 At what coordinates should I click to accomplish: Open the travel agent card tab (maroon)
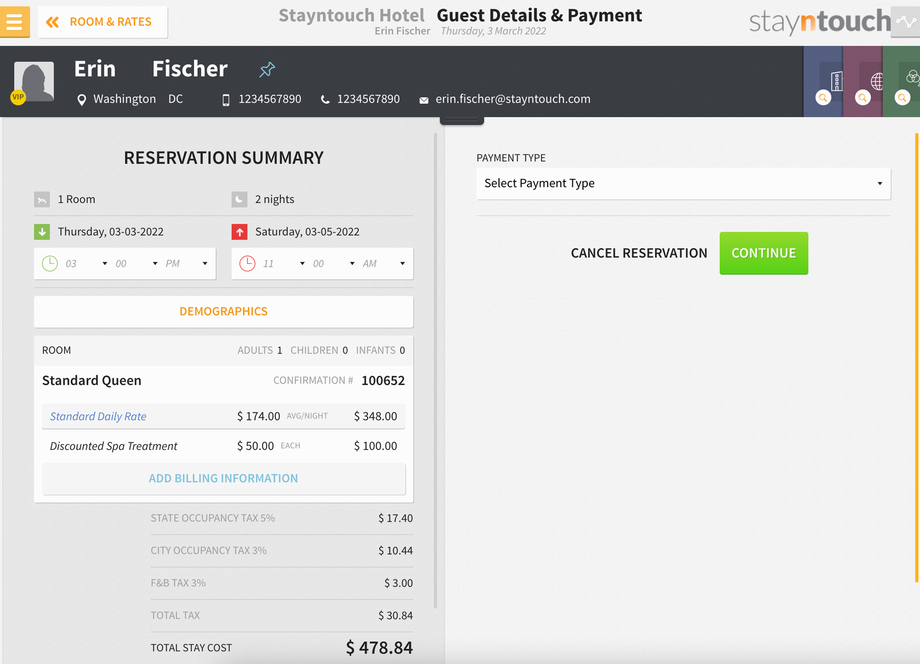pyautogui.click(x=862, y=82)
